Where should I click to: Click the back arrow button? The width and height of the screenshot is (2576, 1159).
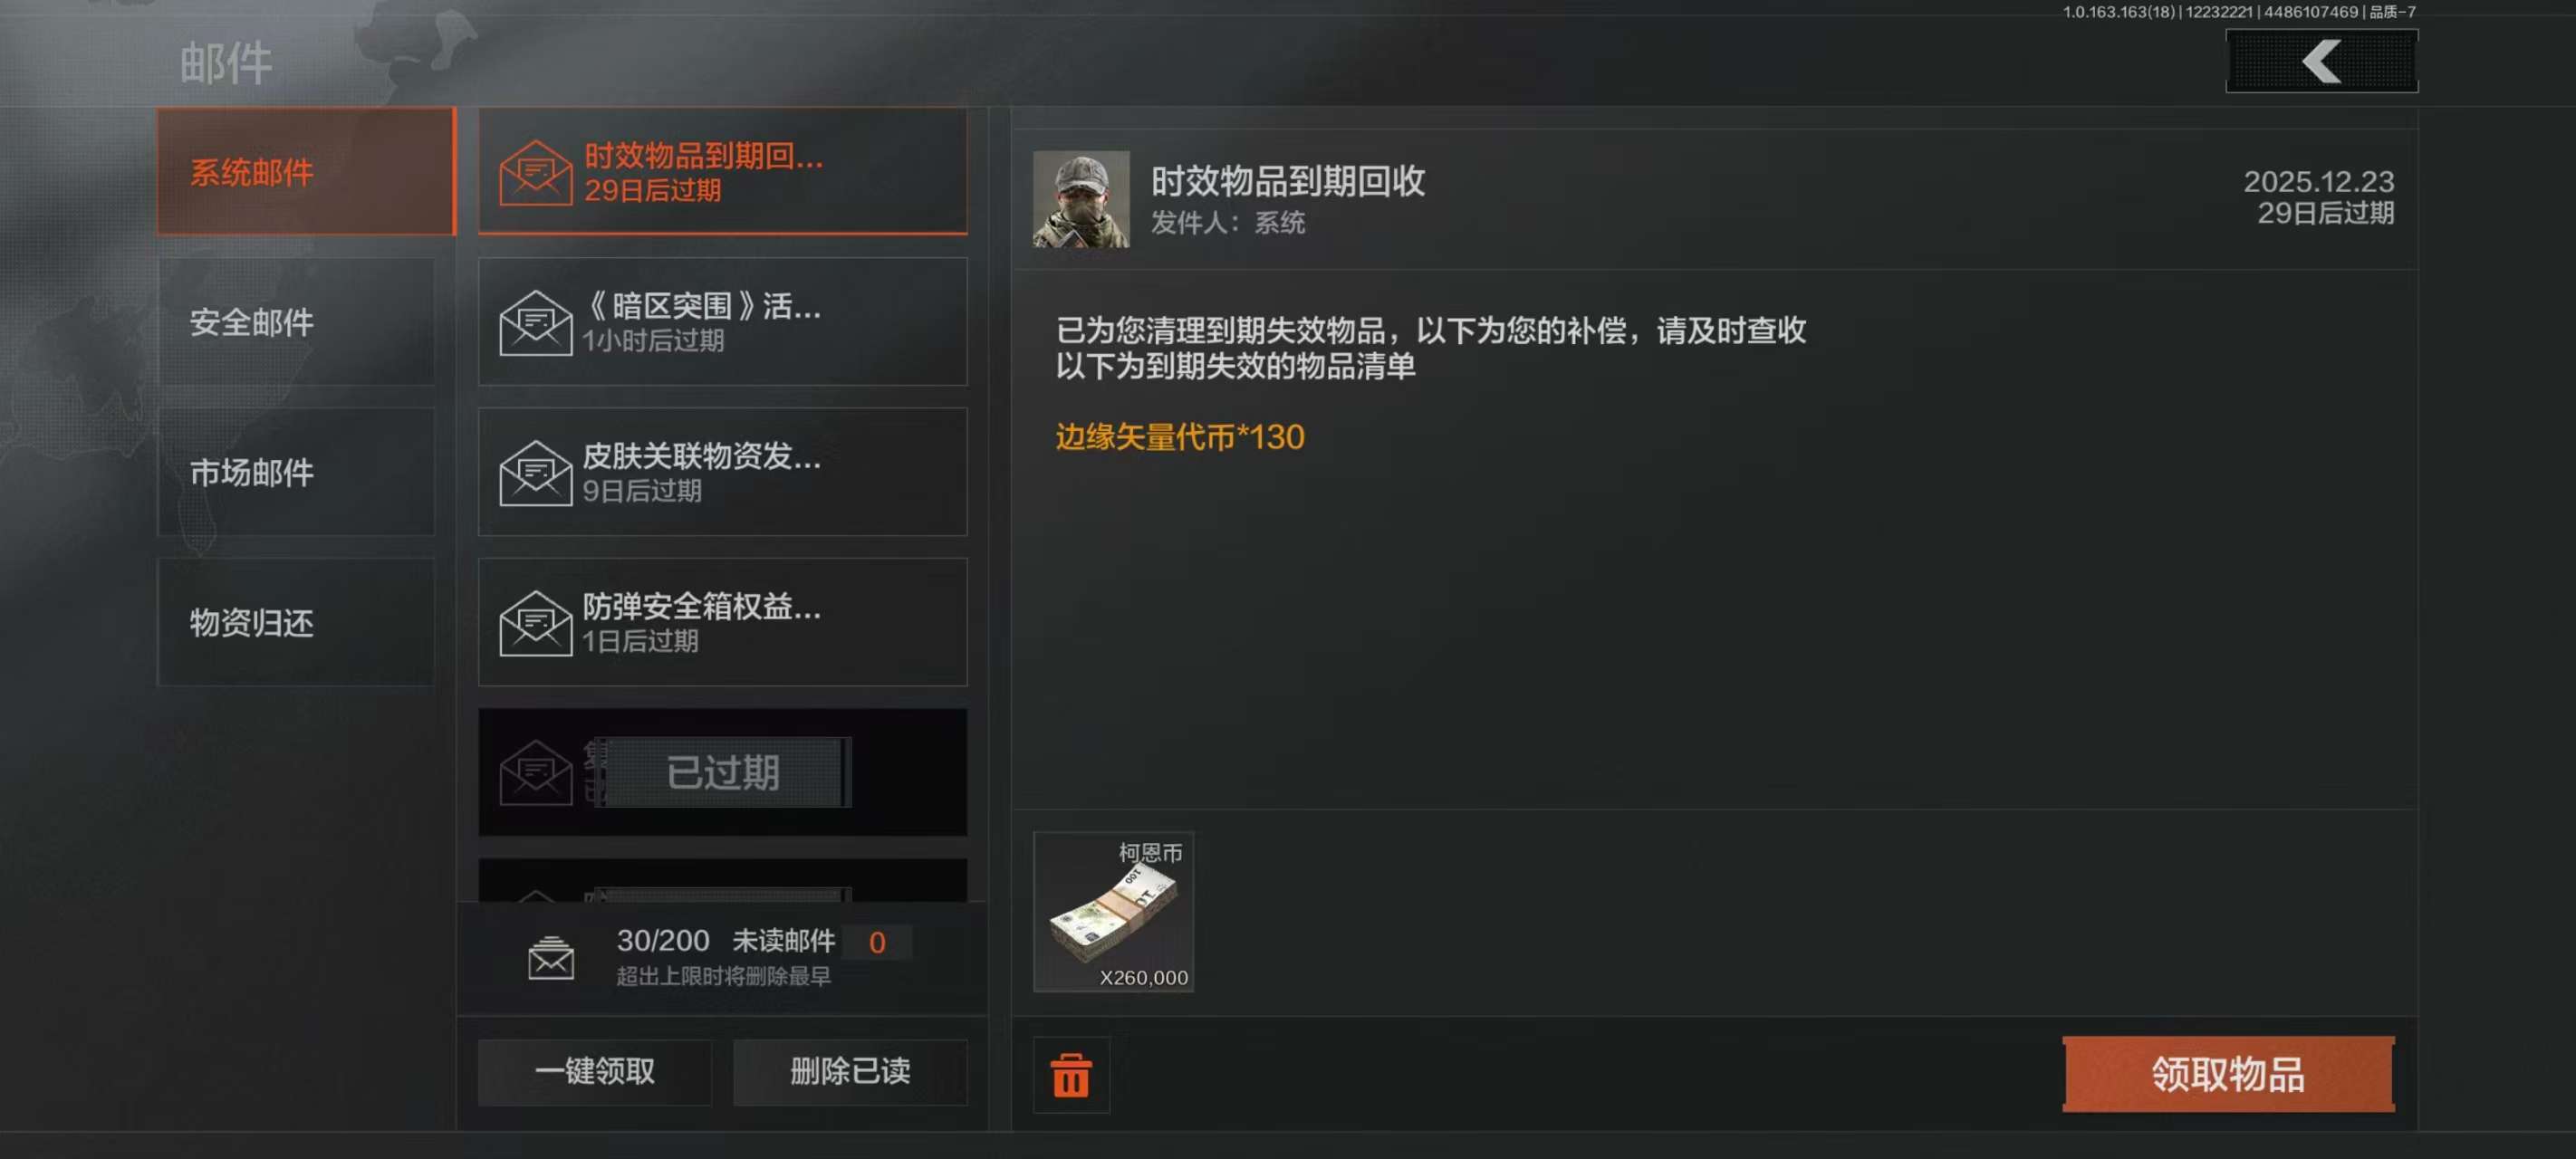2321,61
